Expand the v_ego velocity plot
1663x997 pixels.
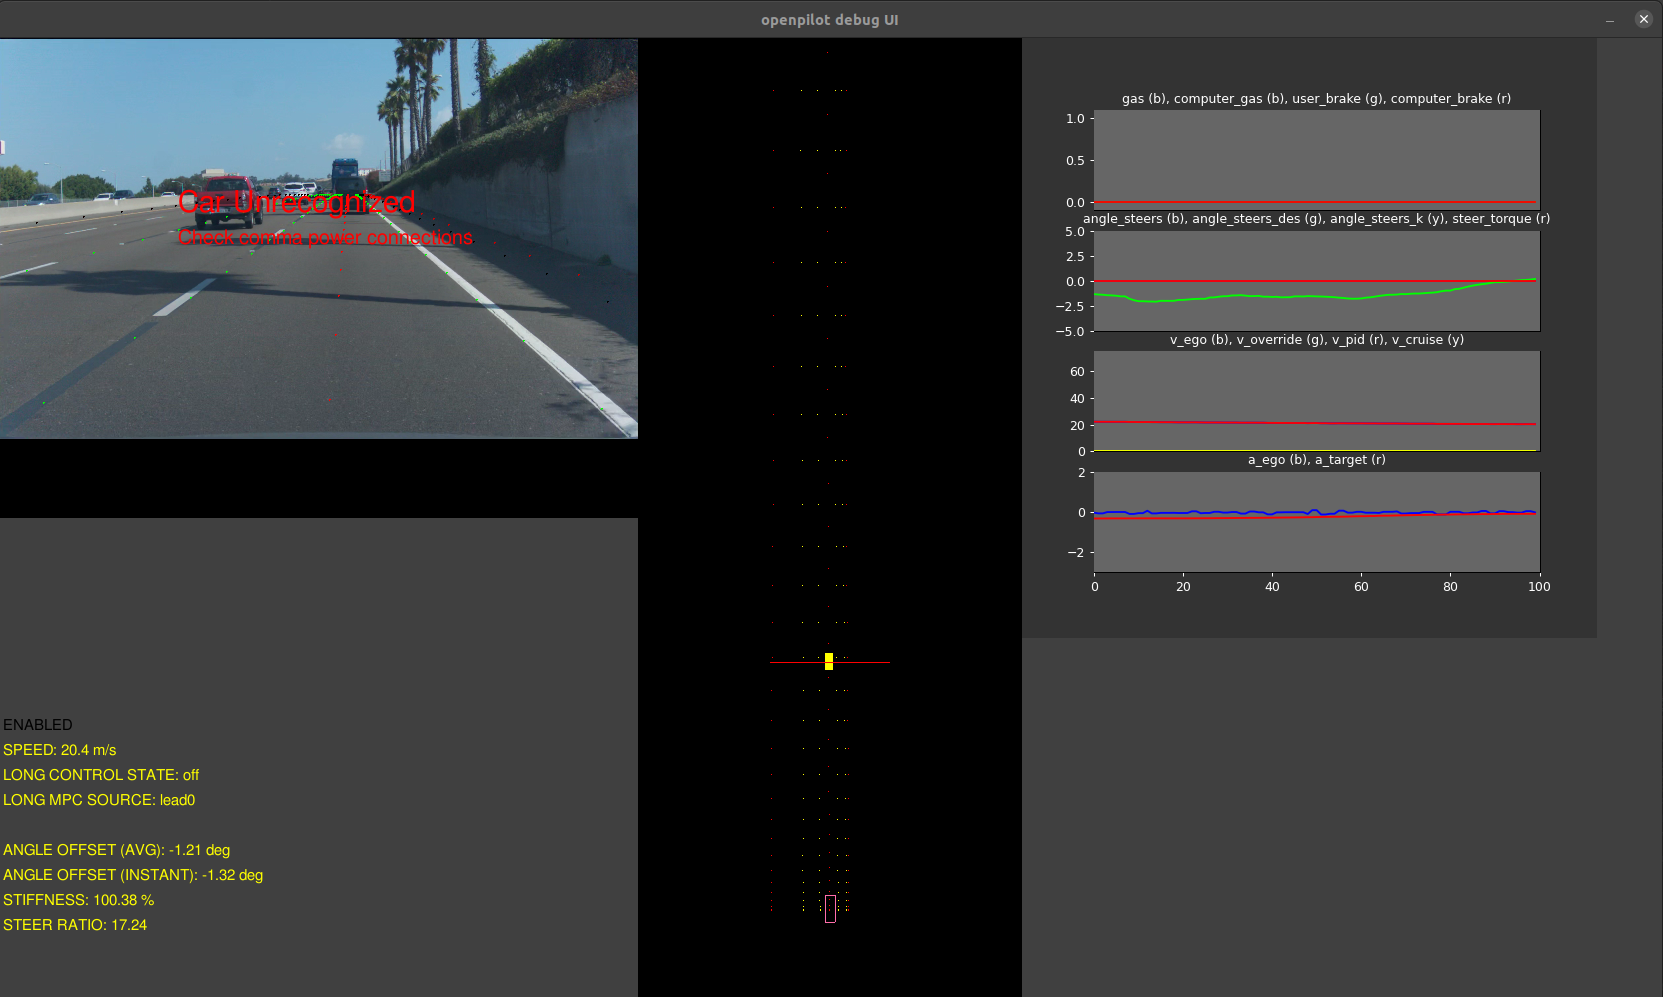click(1317, 401)
